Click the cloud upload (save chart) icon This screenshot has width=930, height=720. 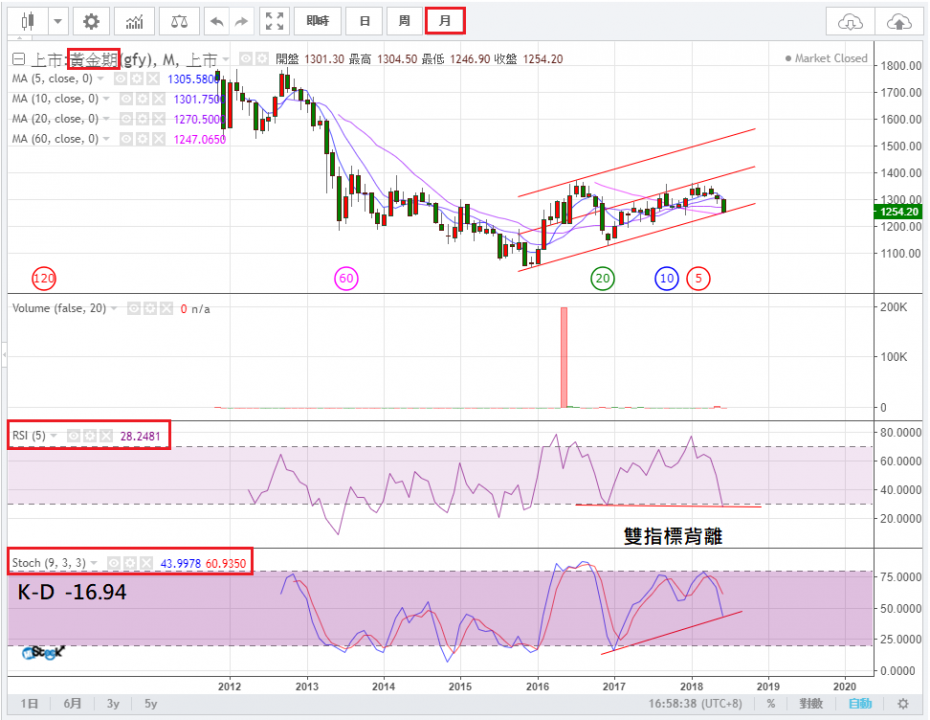[x=899, y=23]
